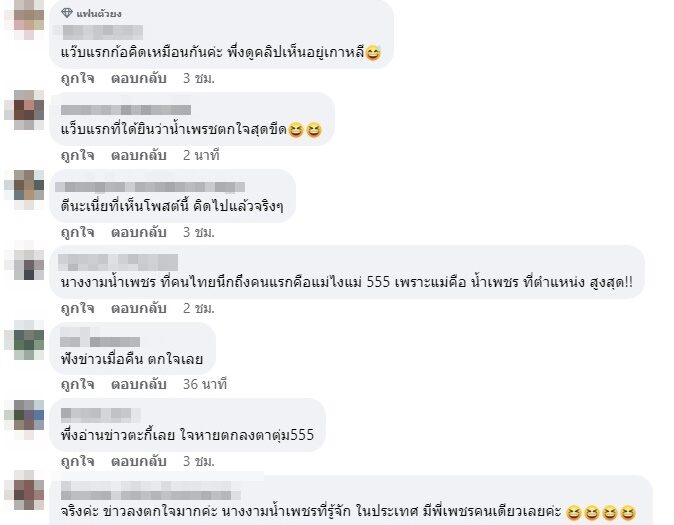Open the first commenter's profile picture
This screenshot has height=525, width=674.
[x=25, y=20]
